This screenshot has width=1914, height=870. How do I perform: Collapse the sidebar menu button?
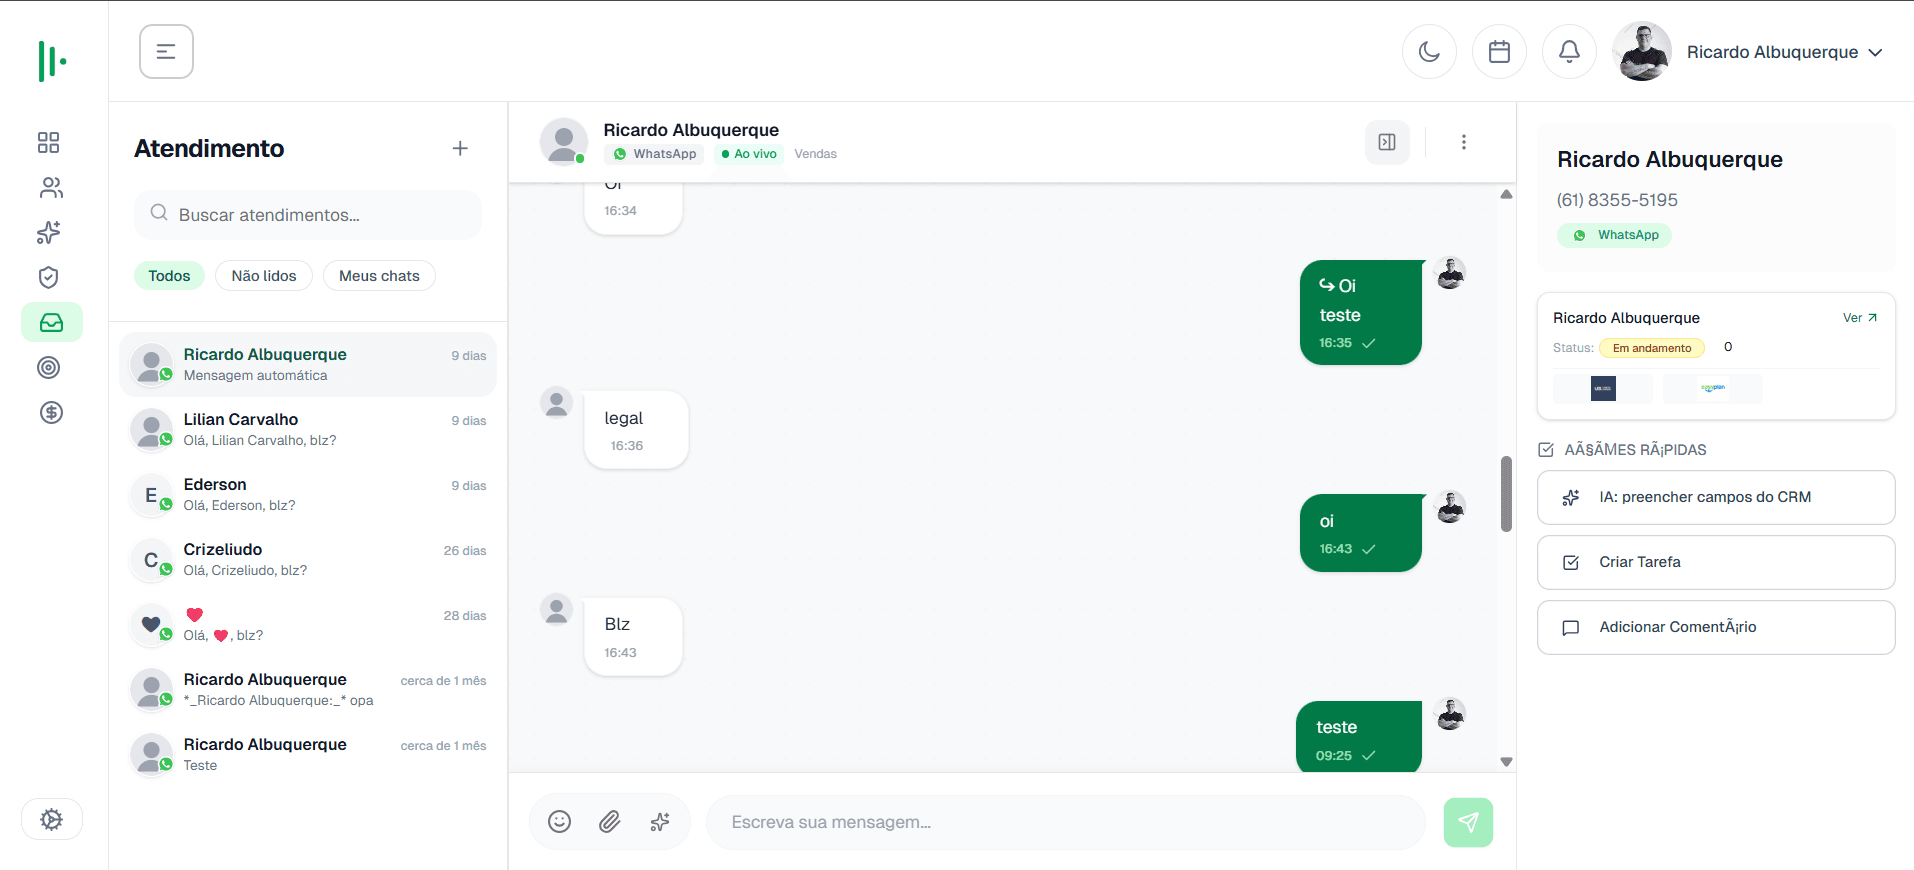tap(166, 52)
